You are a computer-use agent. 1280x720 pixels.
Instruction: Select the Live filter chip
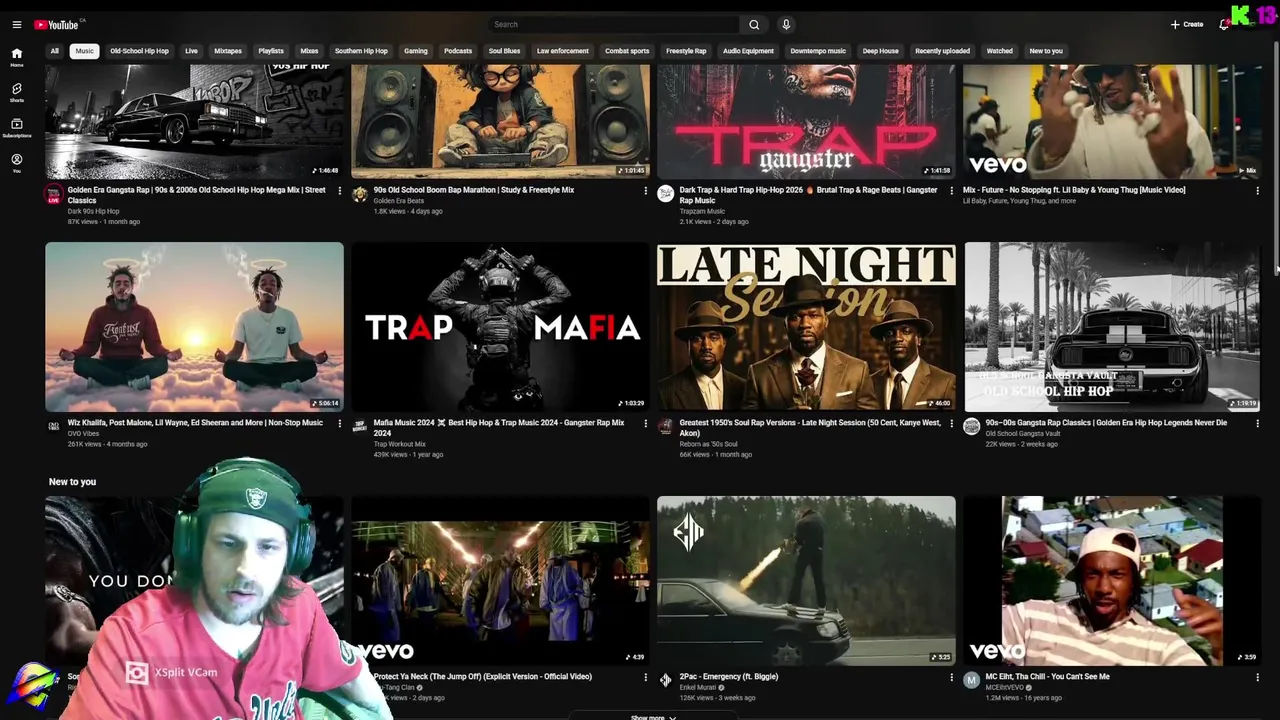[191, 51]
